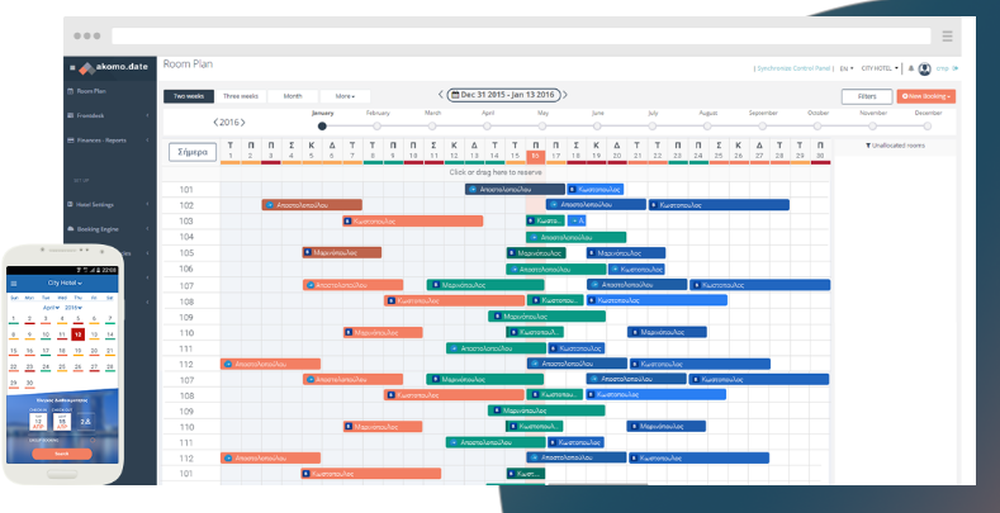
Task: Open the hamburger menu in the phone app
Action: 14,283
